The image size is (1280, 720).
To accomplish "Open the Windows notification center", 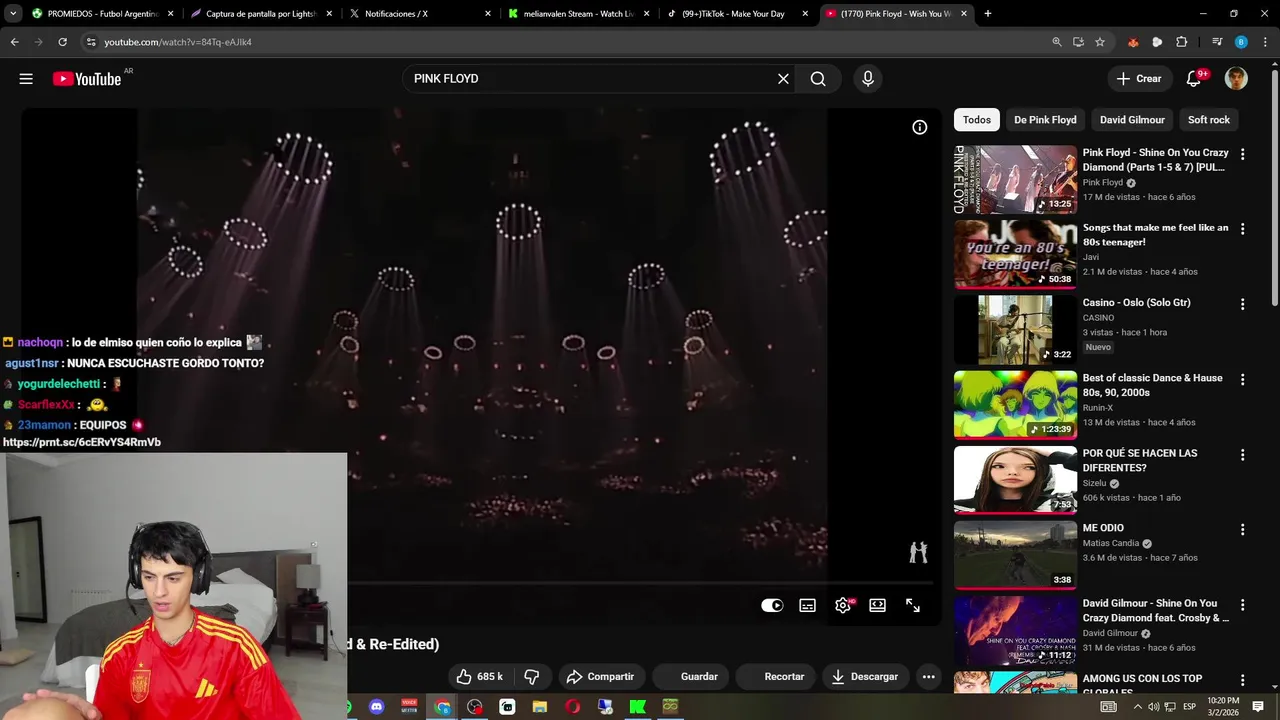I will tap(1258, 707).
